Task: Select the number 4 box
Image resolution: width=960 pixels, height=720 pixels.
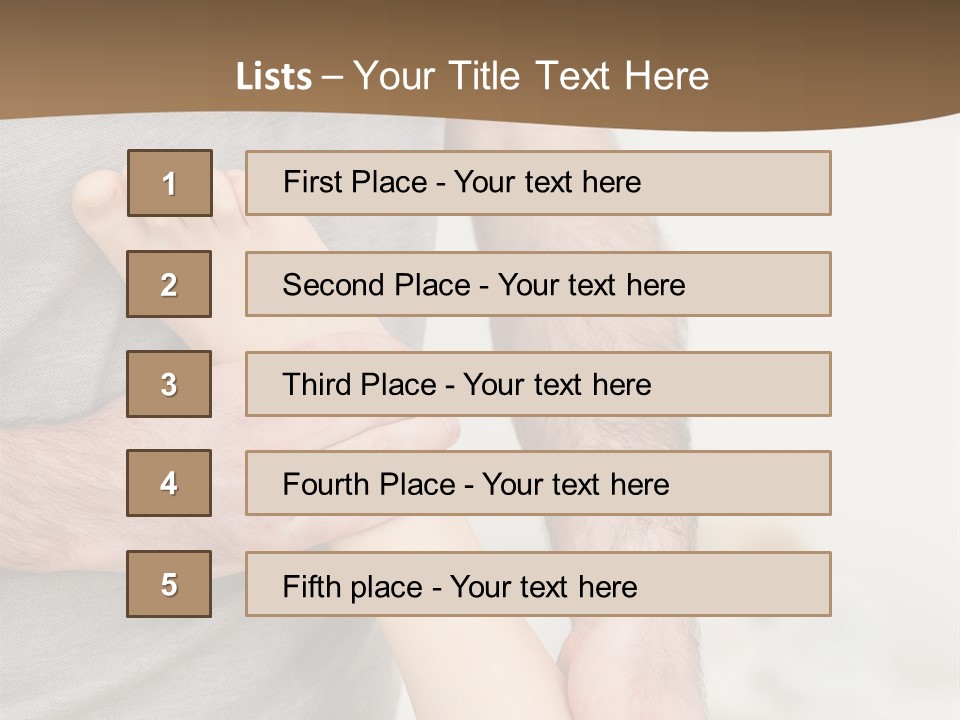Action: coord(169,483)
